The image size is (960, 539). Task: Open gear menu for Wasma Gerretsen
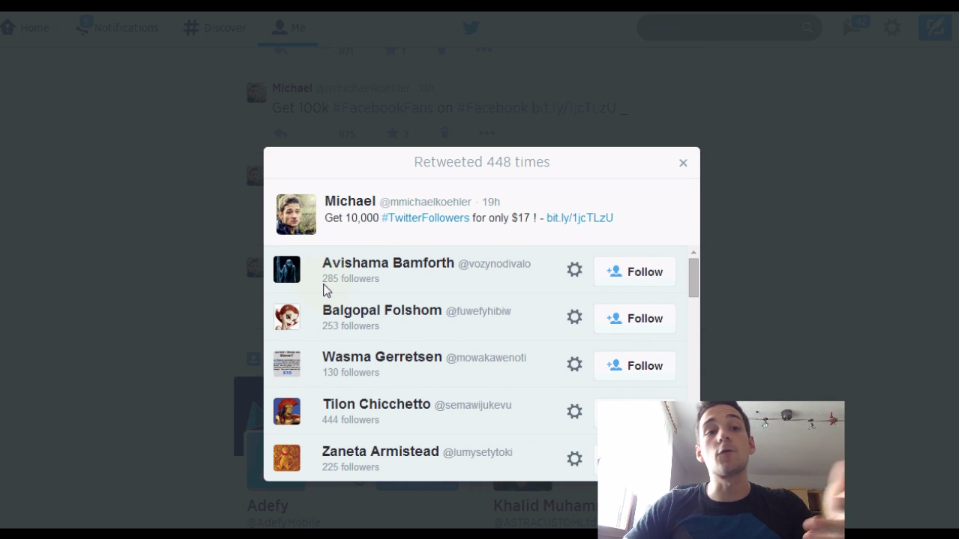click(x=574, y=364)
